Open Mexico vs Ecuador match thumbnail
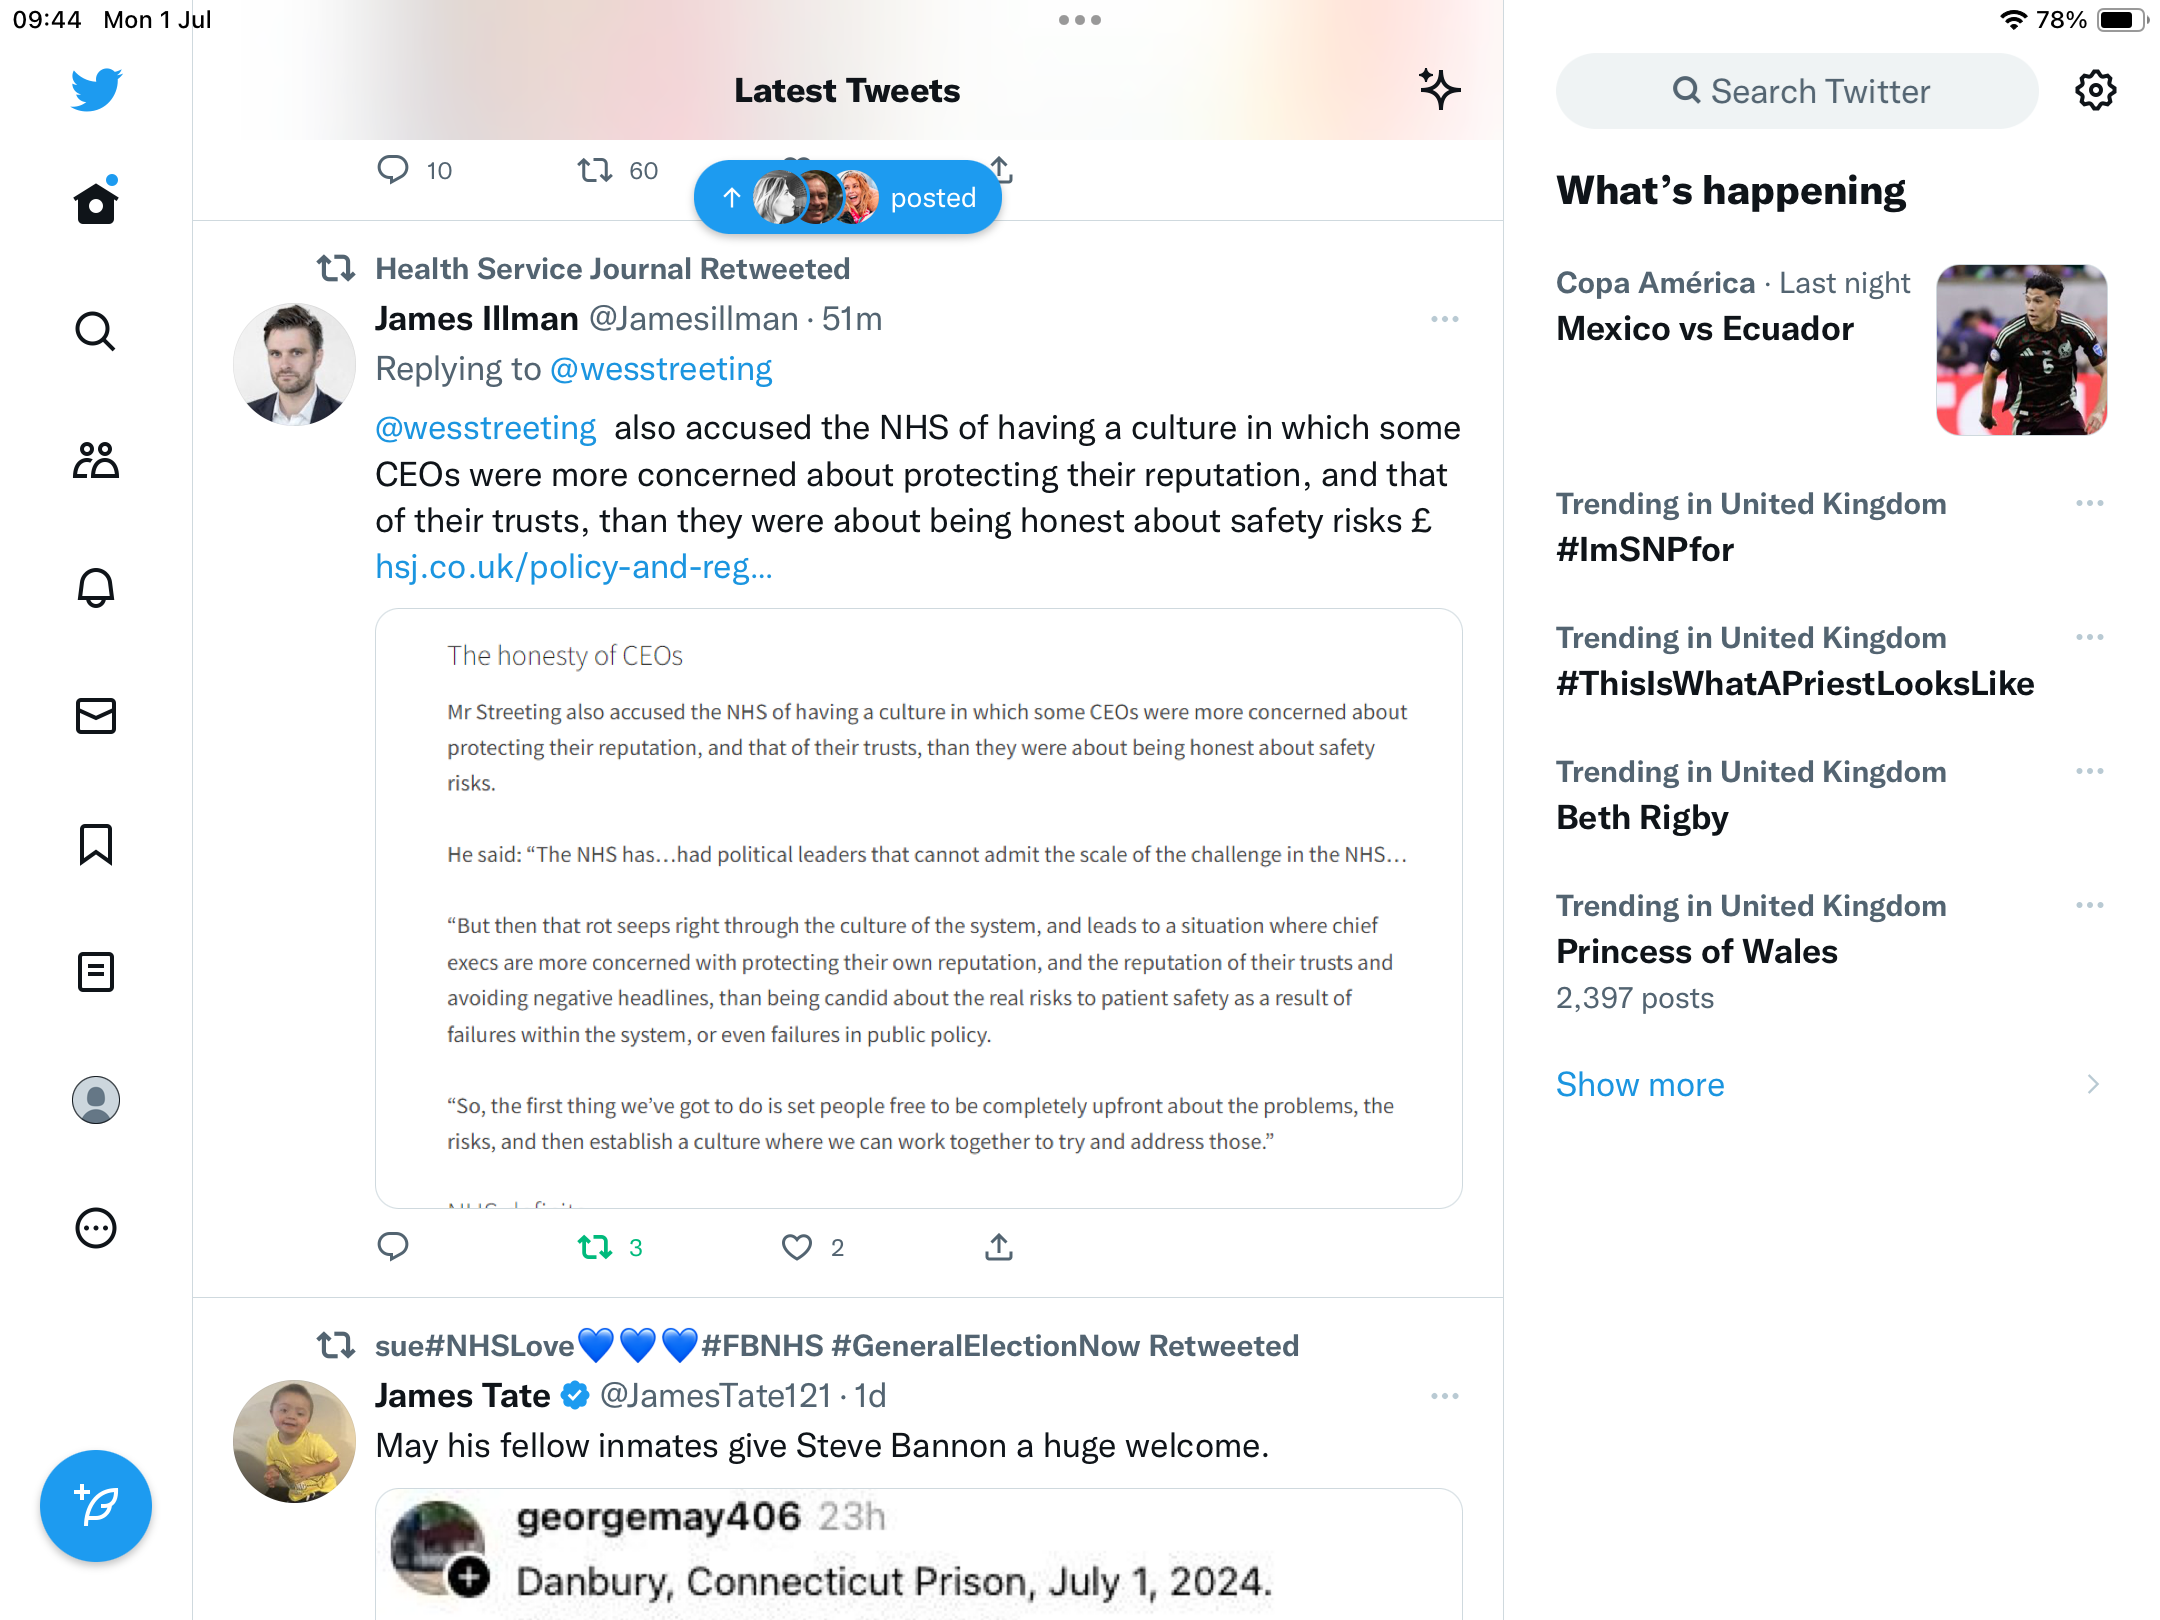The image size is (2160, 1620). 2022,350
